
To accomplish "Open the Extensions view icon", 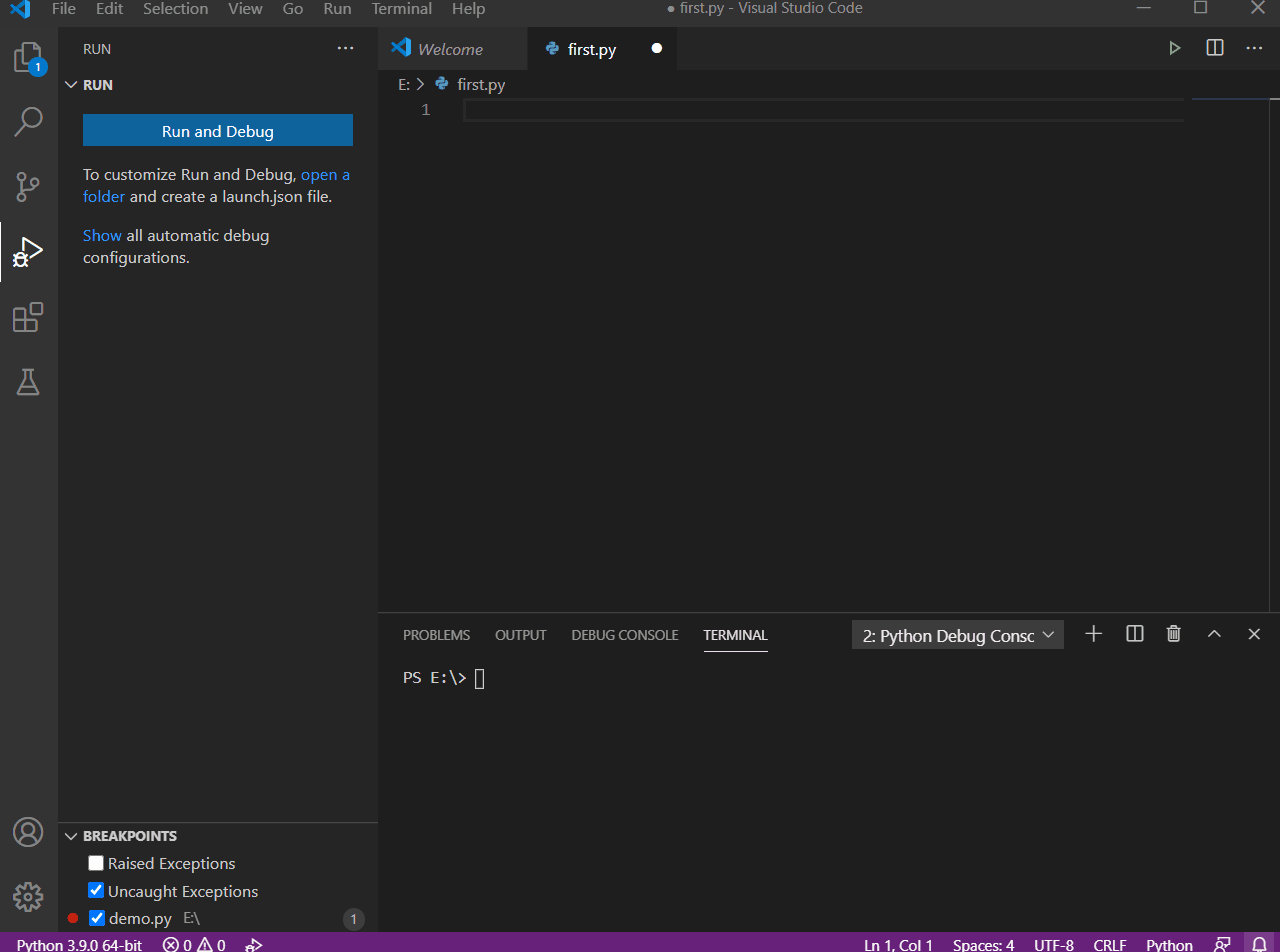I will click(28, 317).
